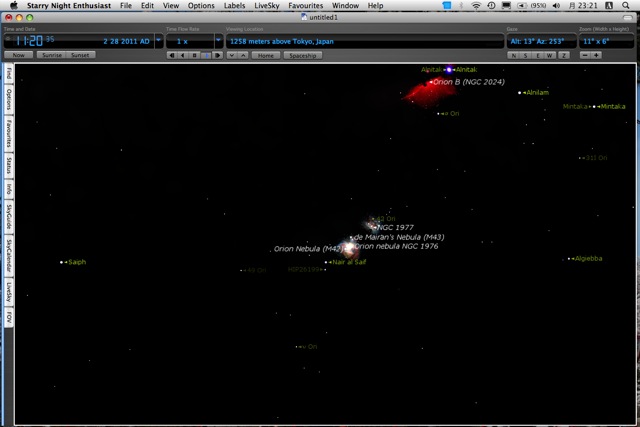
Task: Open the Starry Night Enthusiast app menu
Action: pyautogui.click(x=69, y=6)
